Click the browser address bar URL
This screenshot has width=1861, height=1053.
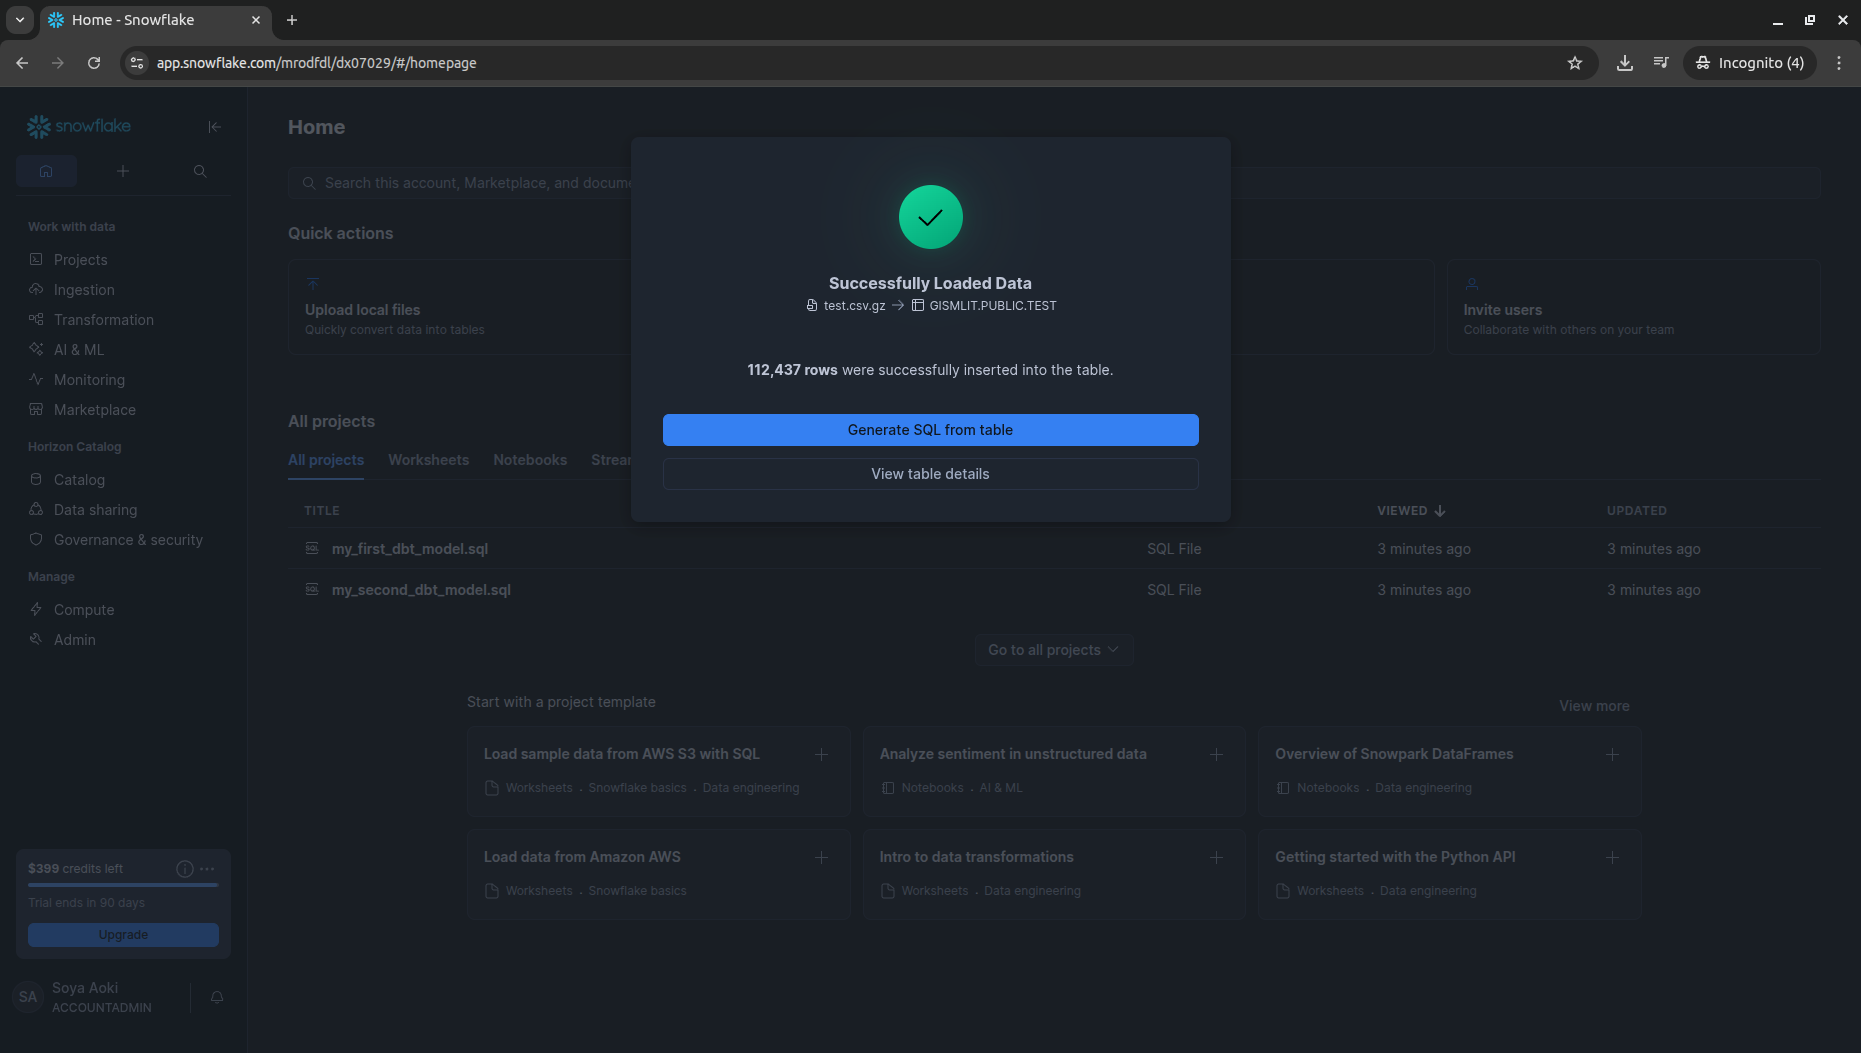pos(316,63)
